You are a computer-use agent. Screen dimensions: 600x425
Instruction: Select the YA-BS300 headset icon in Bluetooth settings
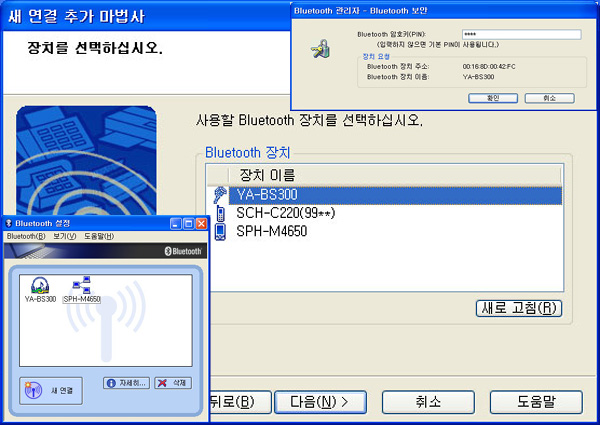click(40, 289)
